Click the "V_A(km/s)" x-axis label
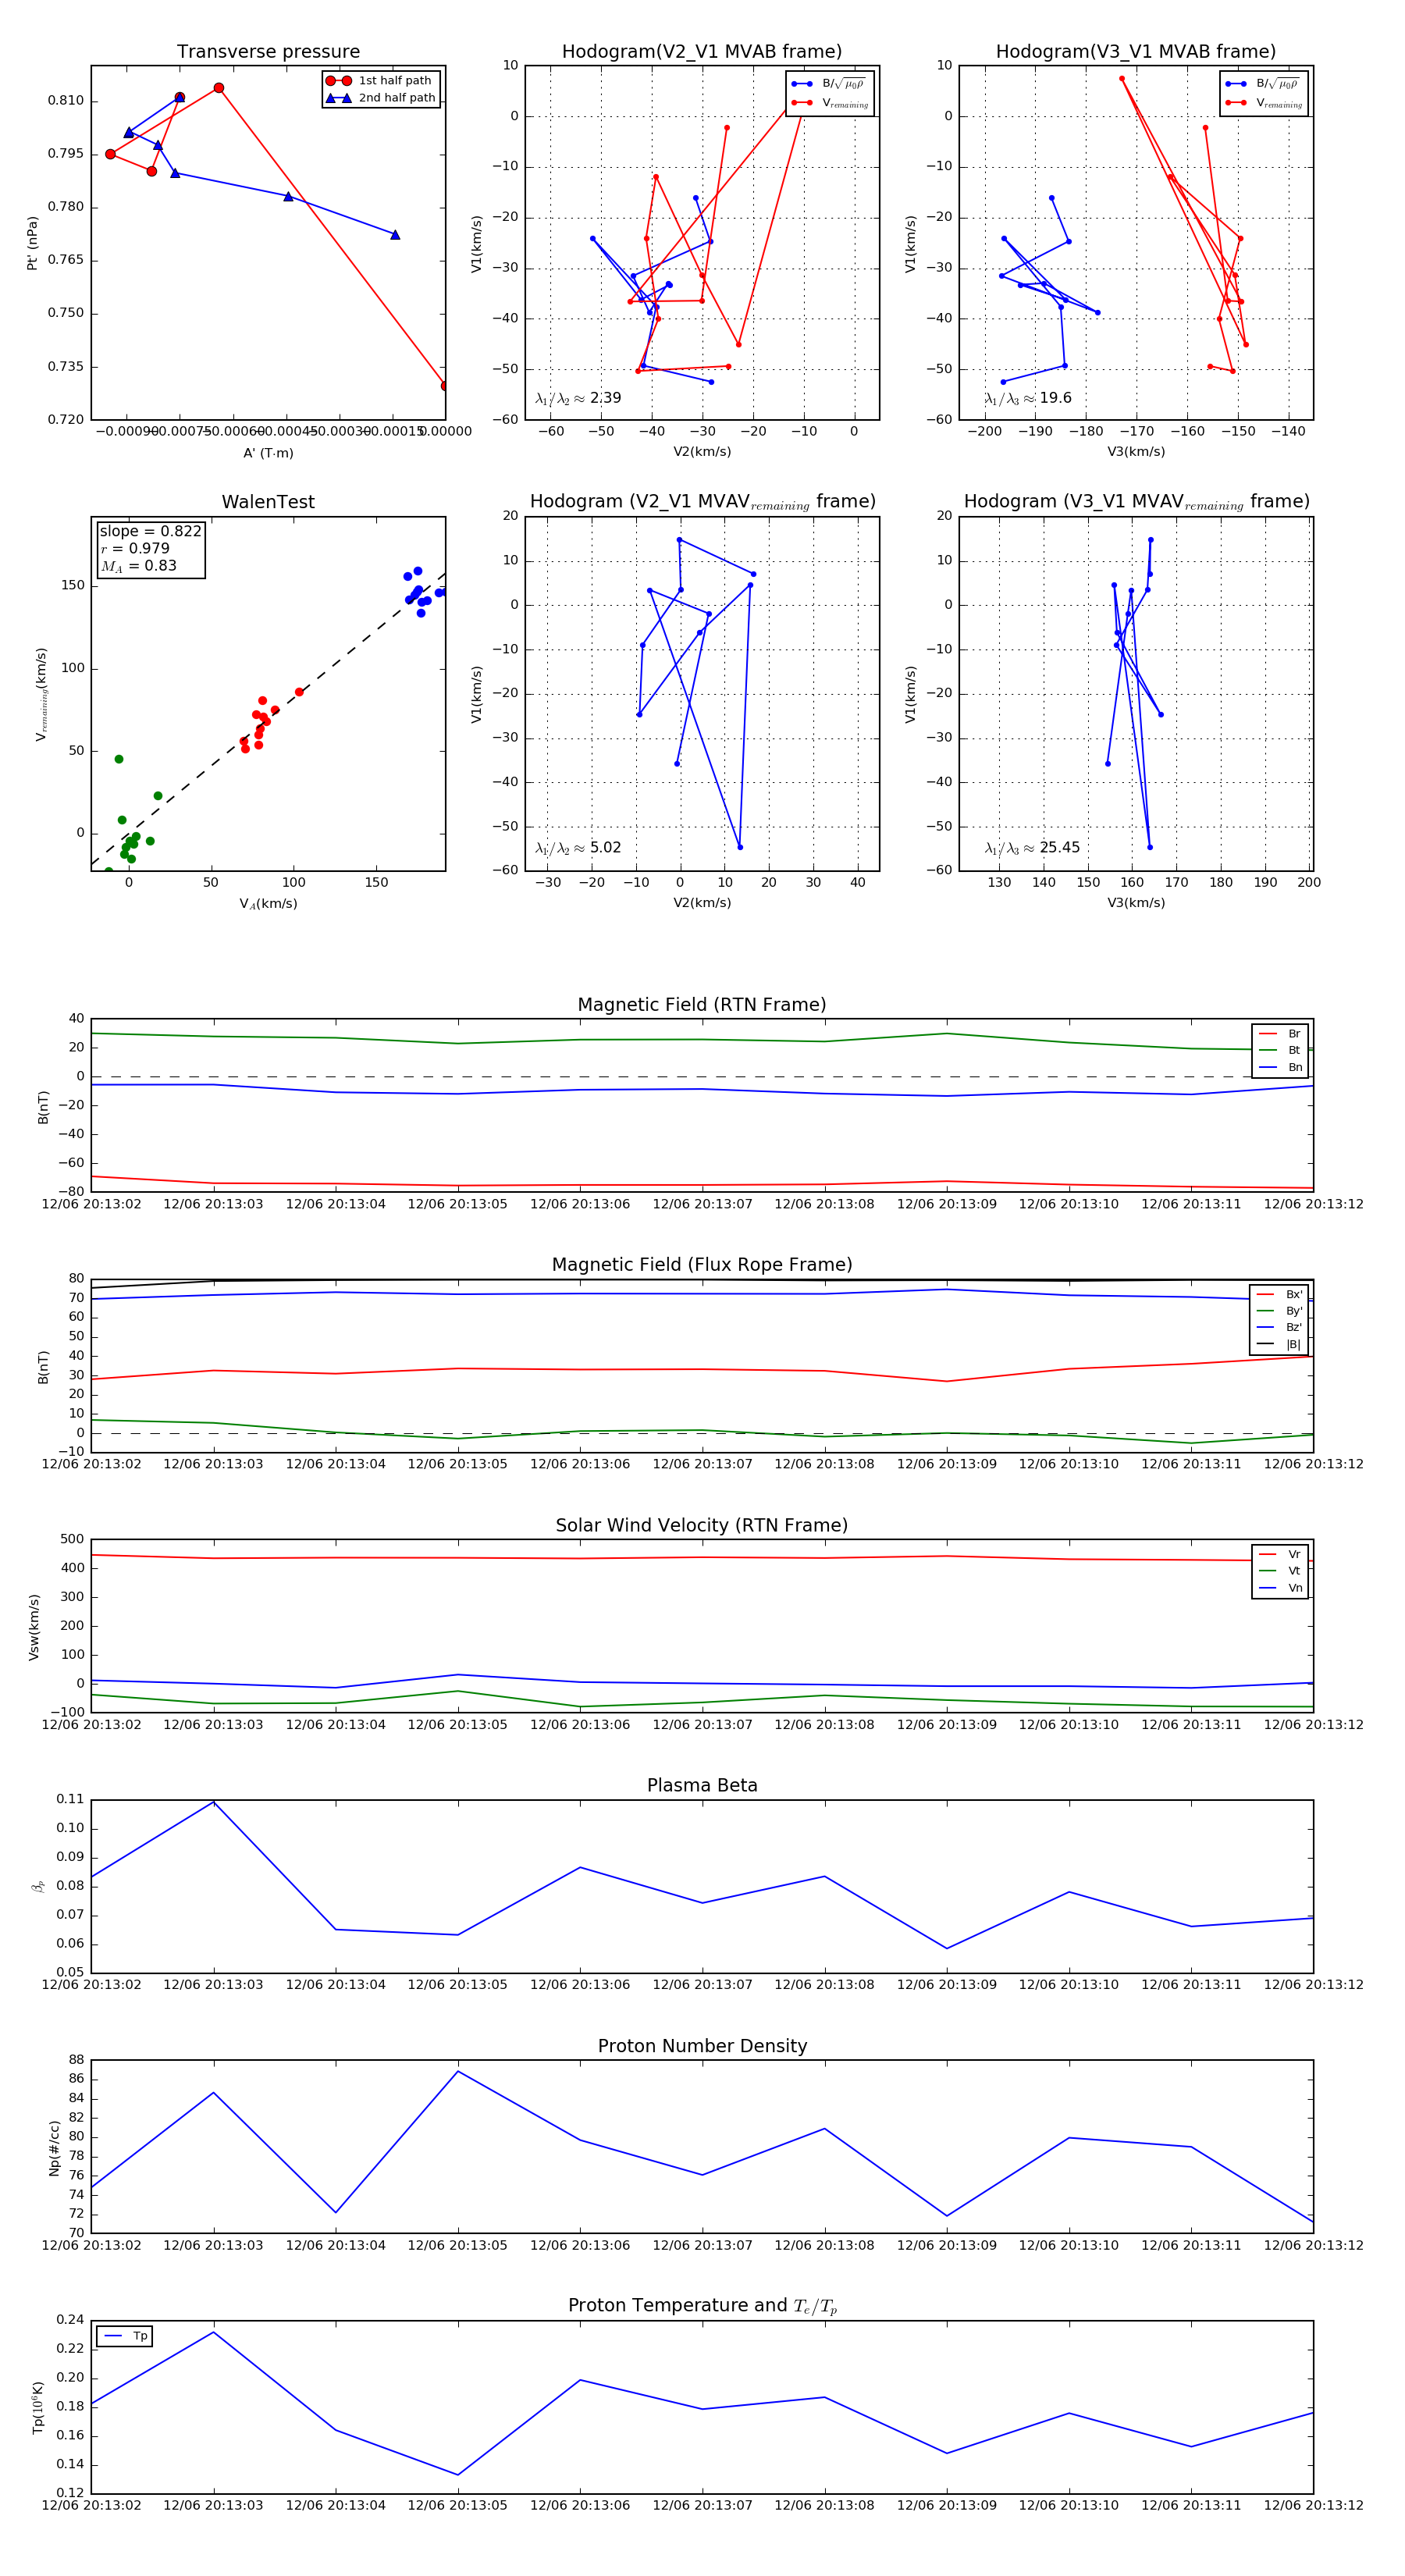Viewport: 1405px width, 2576px height. coord(268,904)
